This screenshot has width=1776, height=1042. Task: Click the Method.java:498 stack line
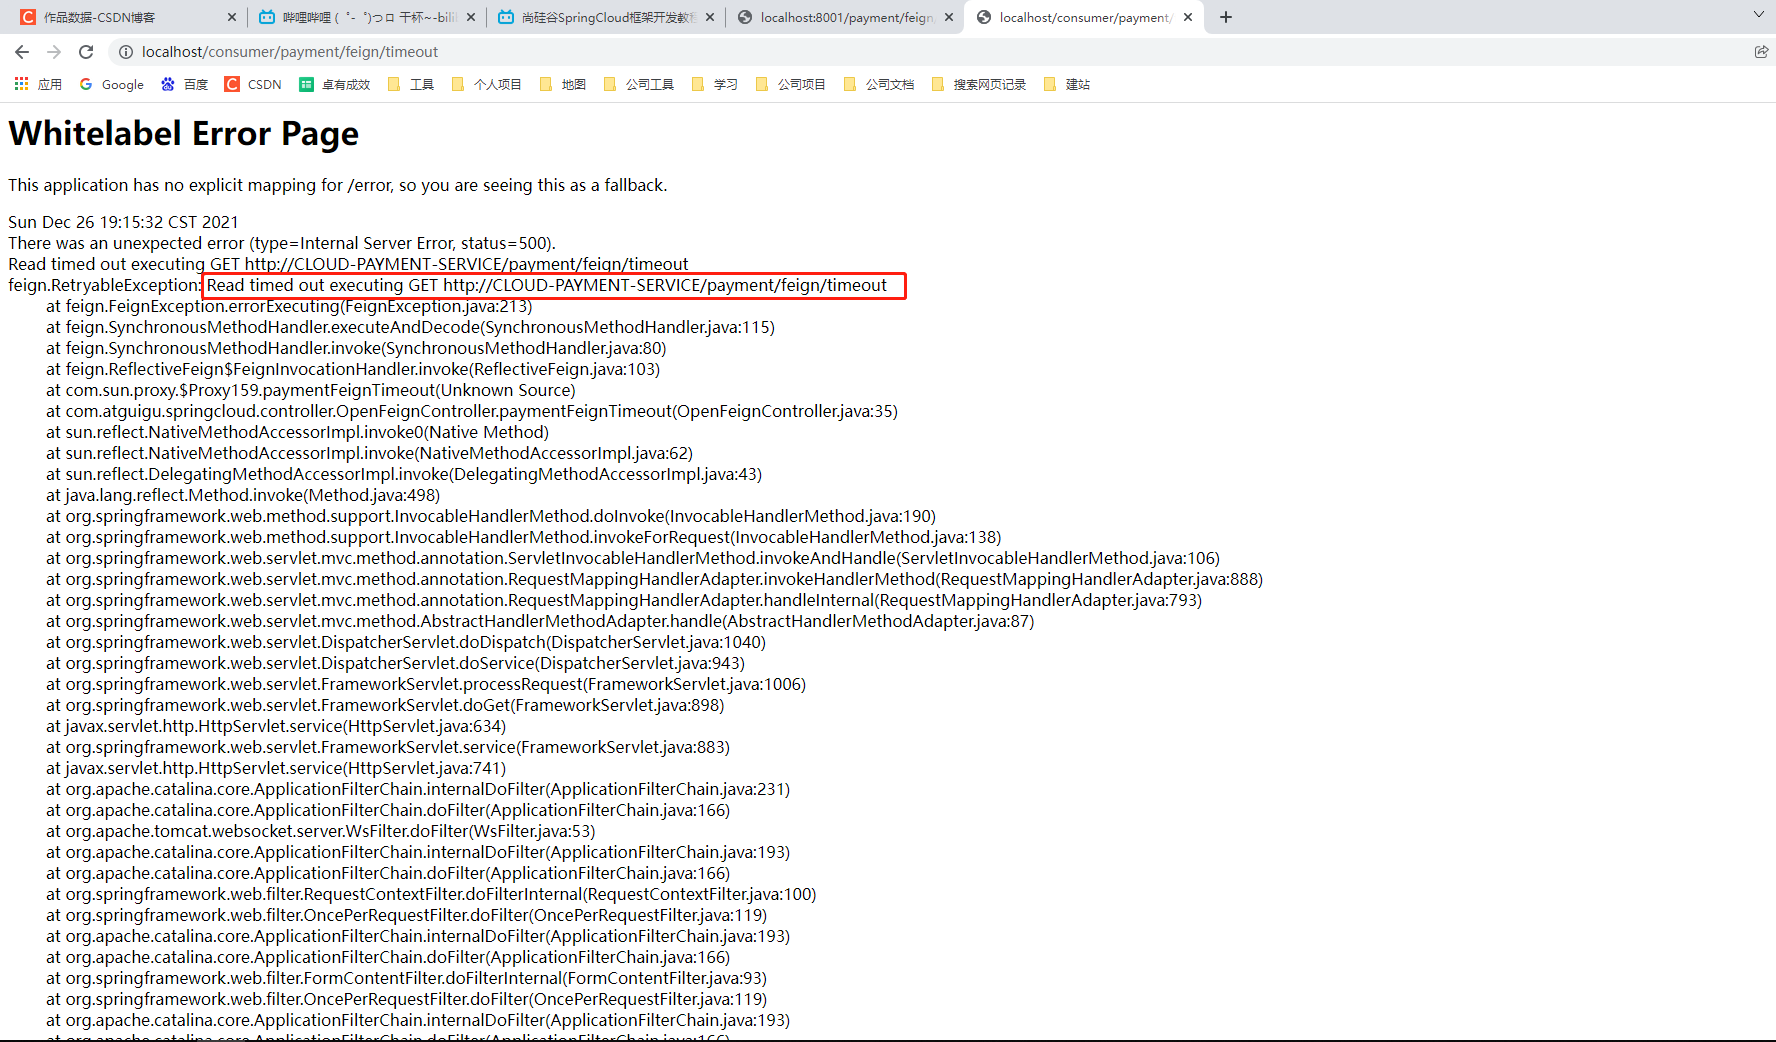click(x=243, y=495)
